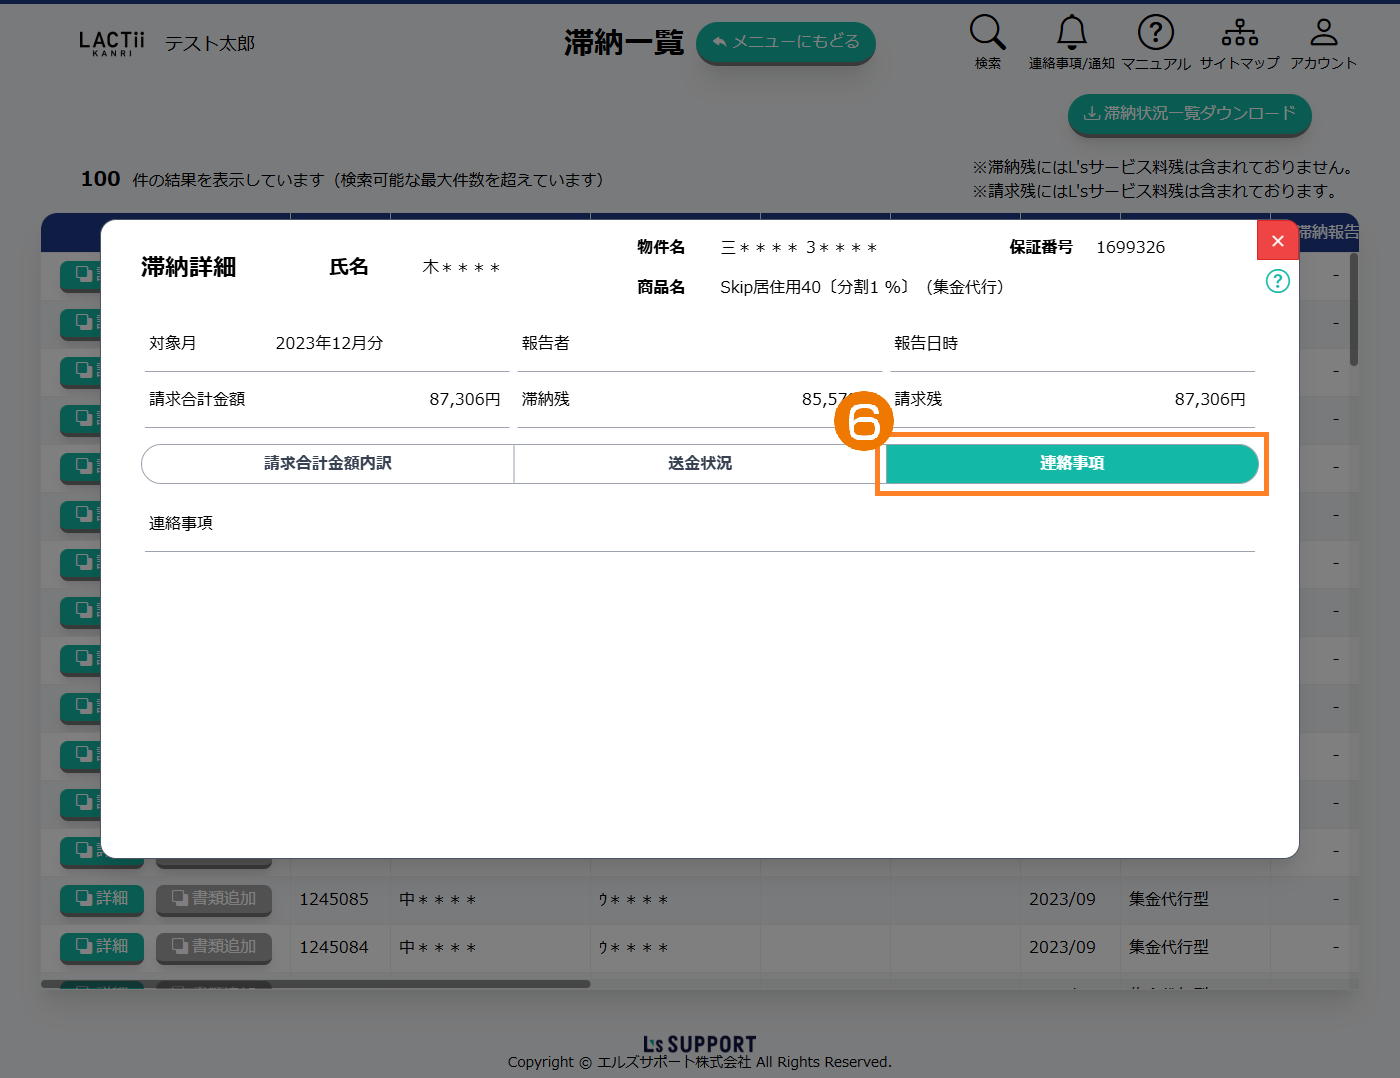The image size is (1400, 1078).
Task: Open the search magnifier icon
Action: point(987,33)
